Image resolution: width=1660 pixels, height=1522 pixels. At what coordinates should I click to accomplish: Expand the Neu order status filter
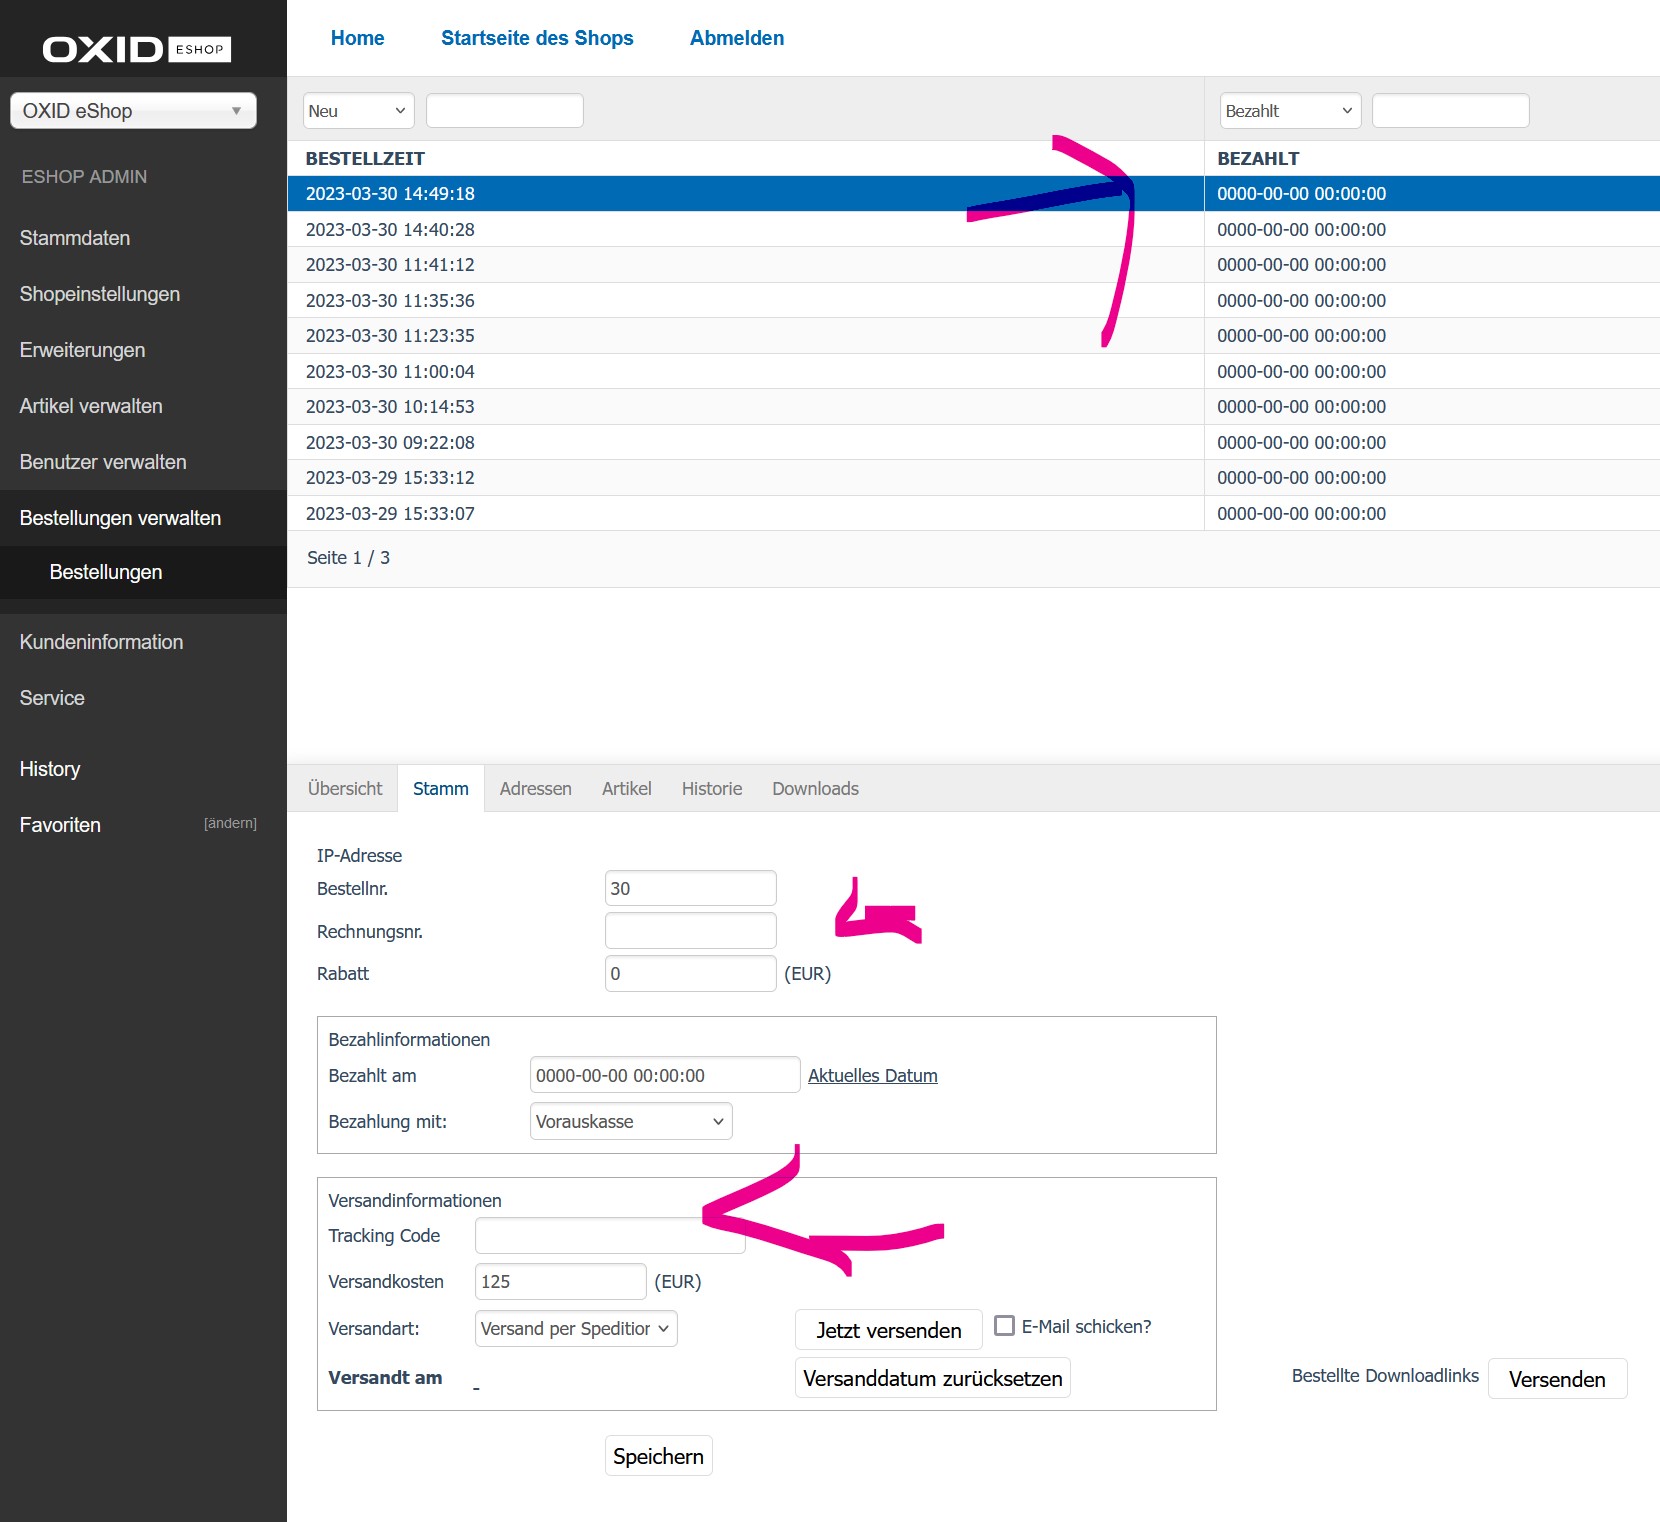(x=358, y=111)
